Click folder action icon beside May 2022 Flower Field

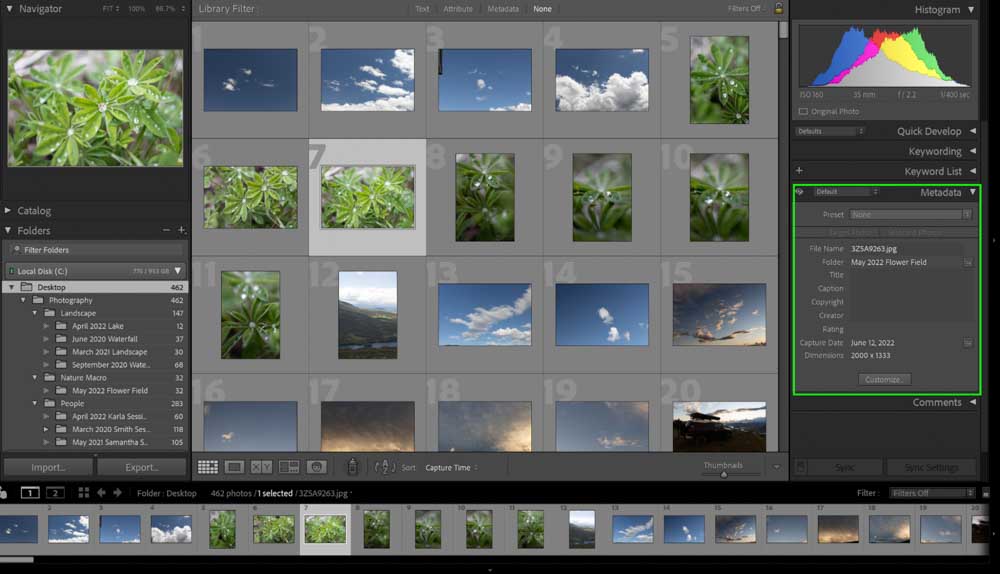pos(967,262)
